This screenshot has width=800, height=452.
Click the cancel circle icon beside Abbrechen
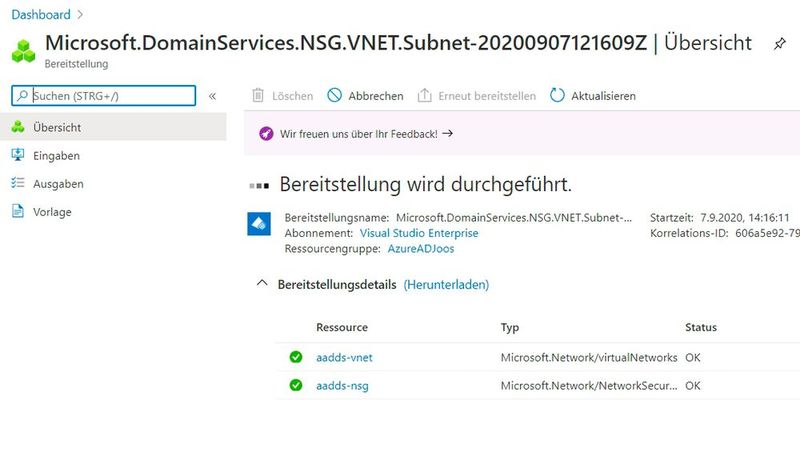point(334,95)
